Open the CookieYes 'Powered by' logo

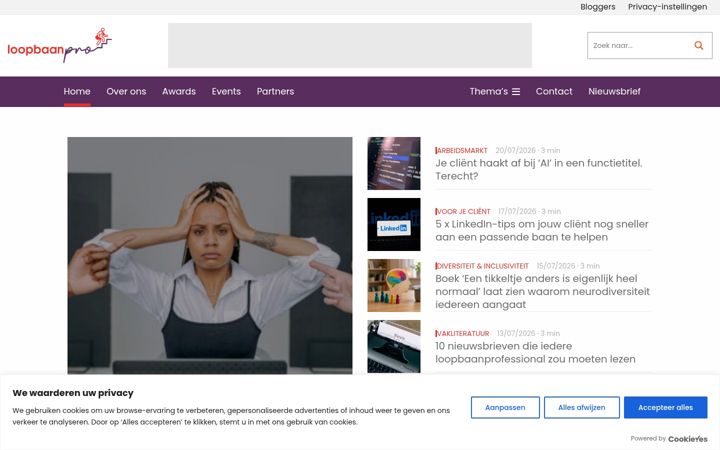(x=687, y=439)
